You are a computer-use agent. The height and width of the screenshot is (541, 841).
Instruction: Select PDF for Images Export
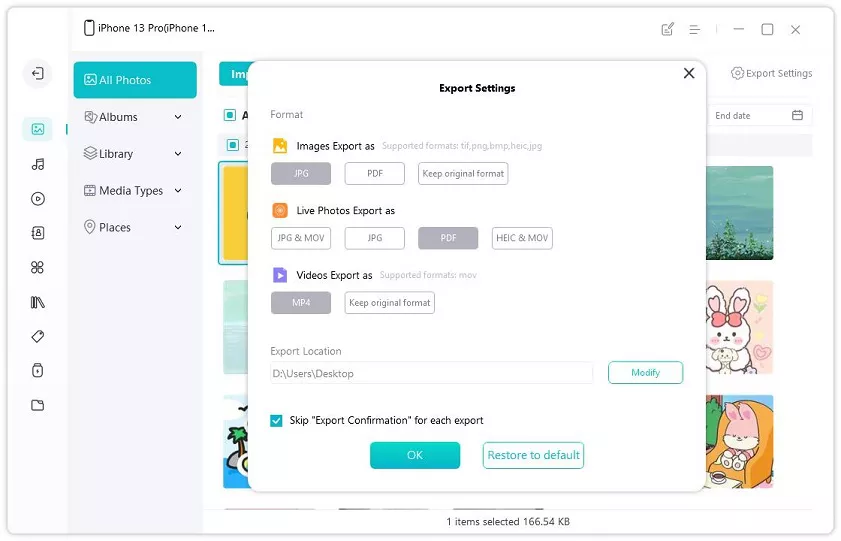(374, 174)
